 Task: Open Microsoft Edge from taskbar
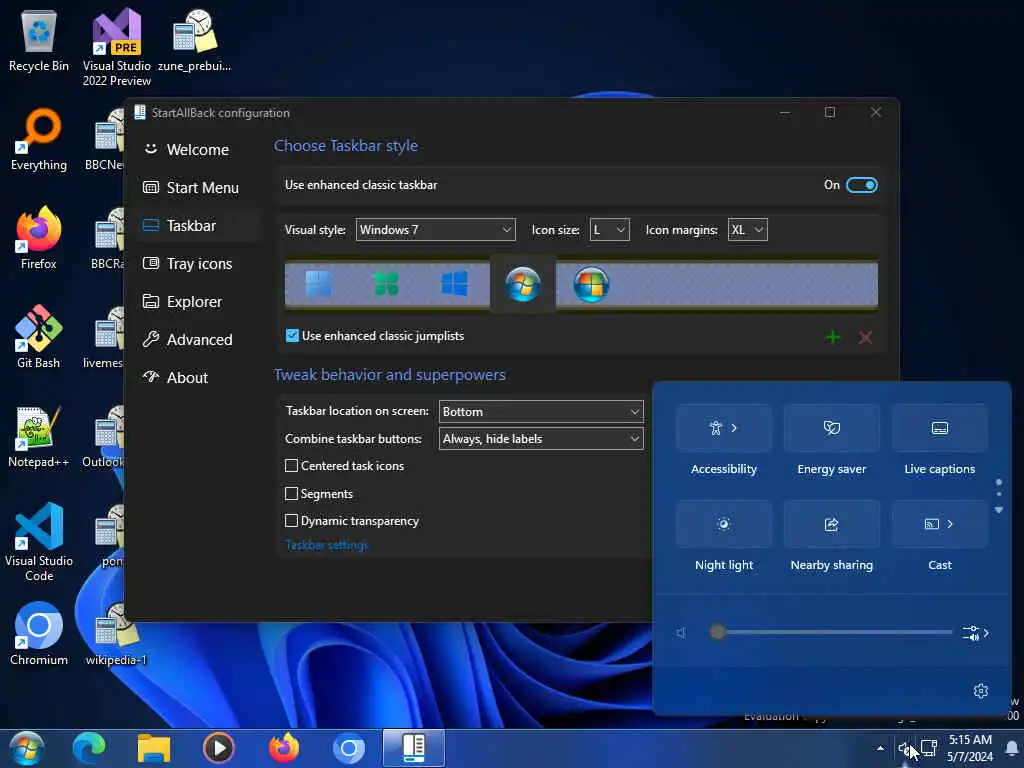coord(89,748)
